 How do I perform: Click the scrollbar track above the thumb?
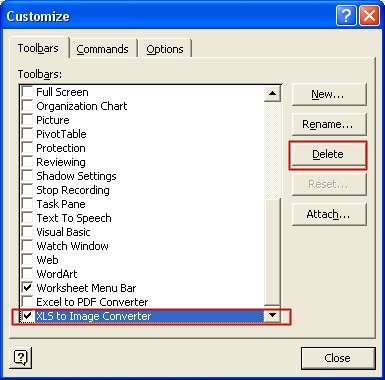(272, 150)
